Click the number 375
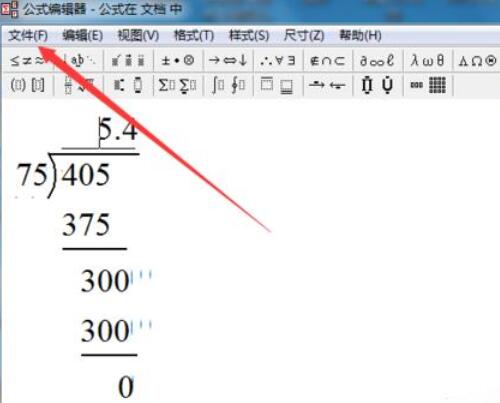The image size is (500, 403). 86,225
